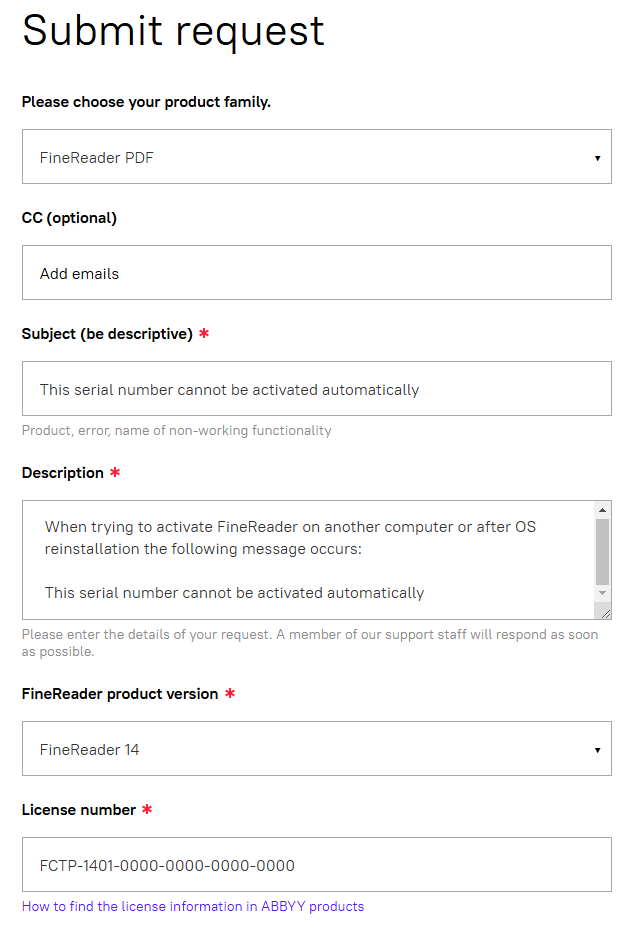The image size is (635, 933).
Task: Click the CC (optional) label
Action: 69,218
